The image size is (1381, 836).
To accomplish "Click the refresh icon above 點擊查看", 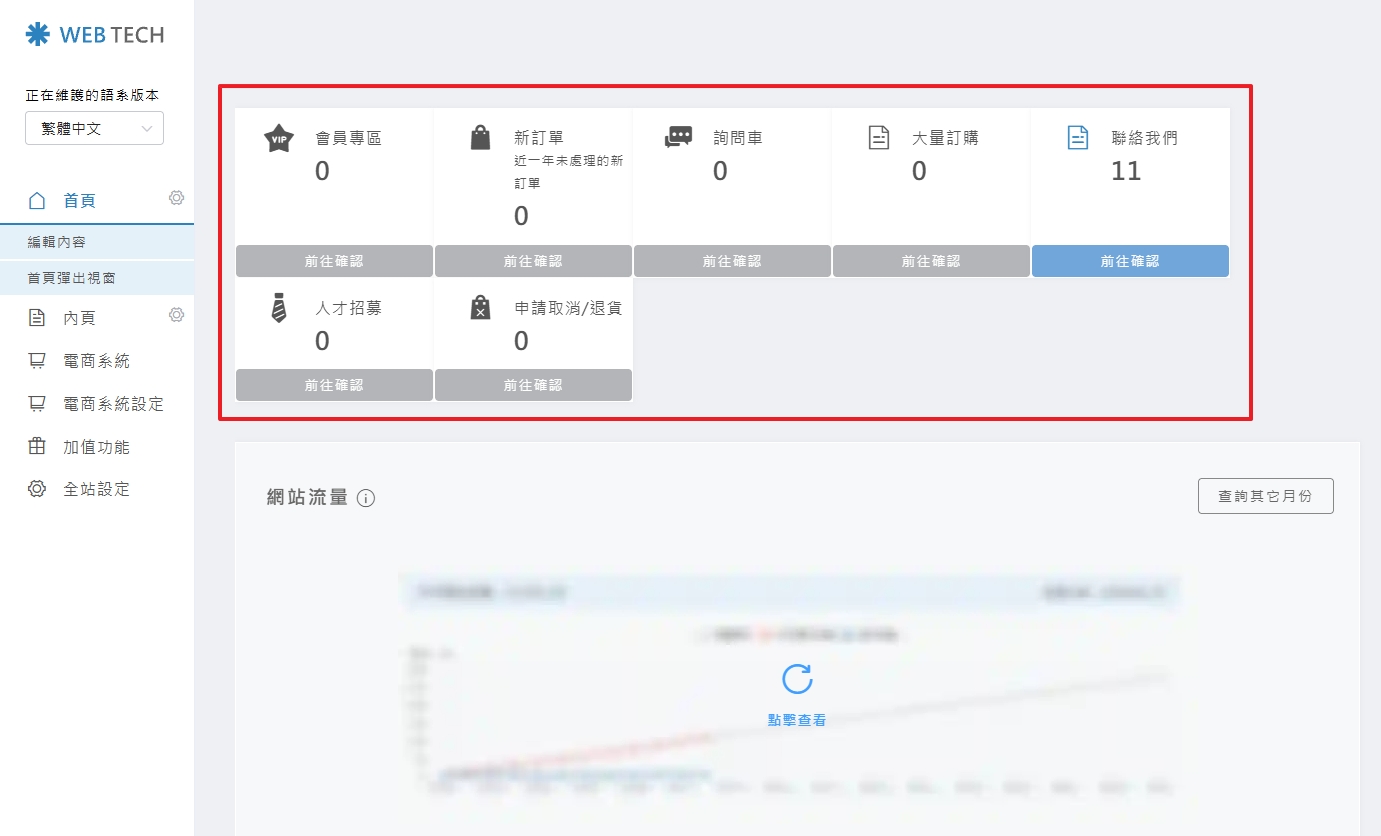I will tap(795, 680).
